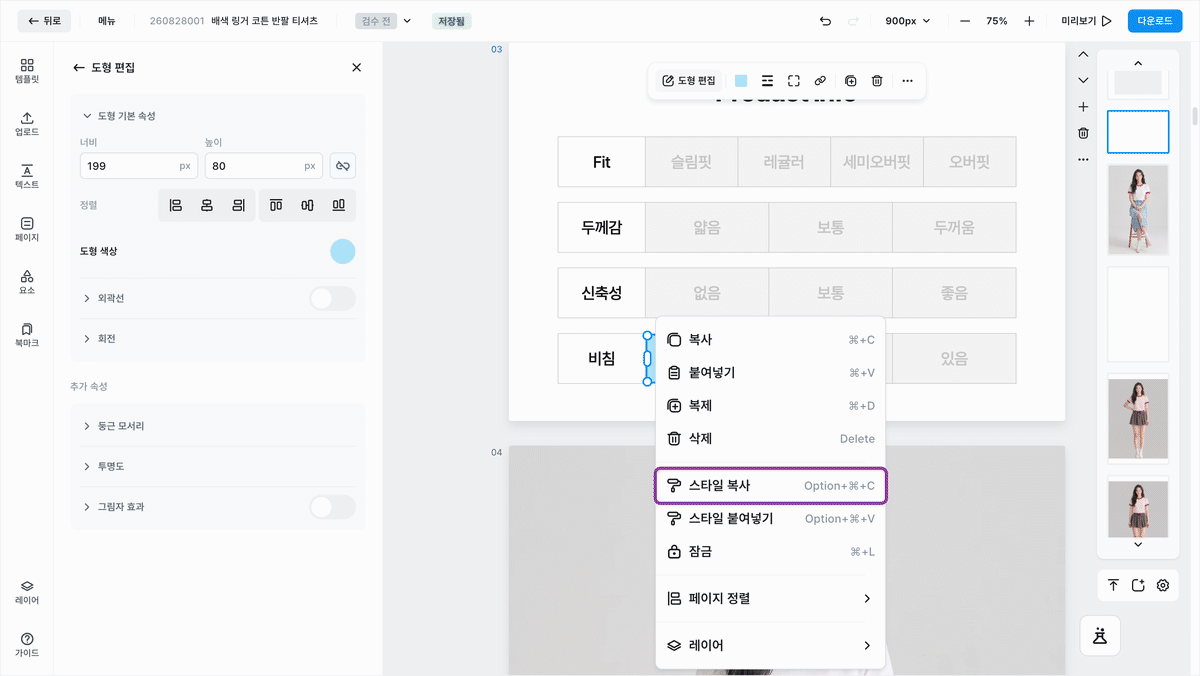
Task: Open line style icon in floating toolbar
Action: (x=767, y=81)
